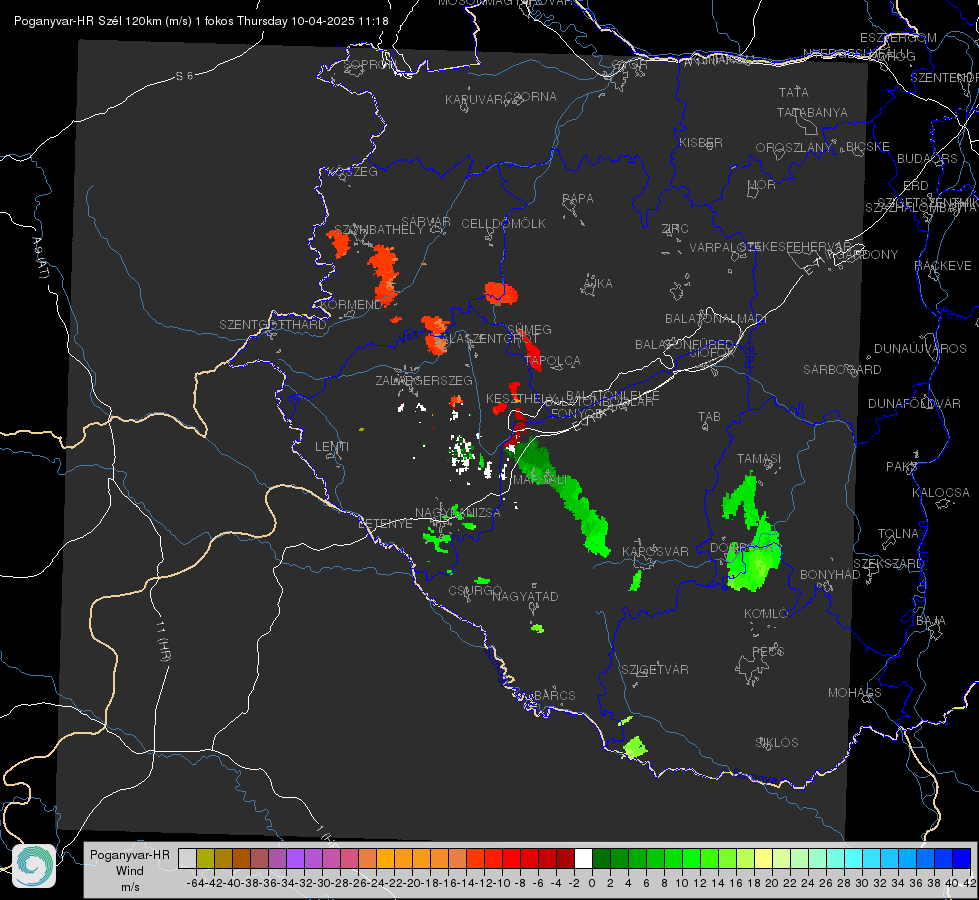Click the TATABANYA town label
This screenshot has width=979, height=900.
(x=812, y=112)
